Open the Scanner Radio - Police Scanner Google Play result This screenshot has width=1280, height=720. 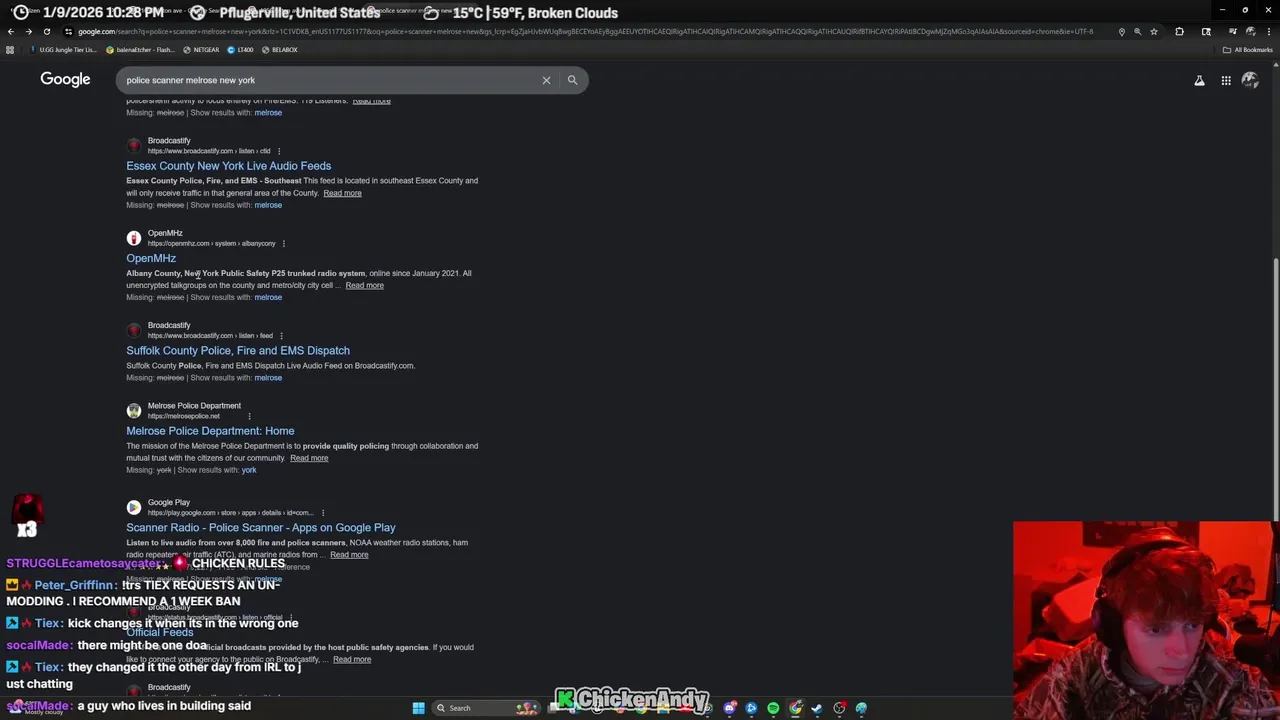260,528
